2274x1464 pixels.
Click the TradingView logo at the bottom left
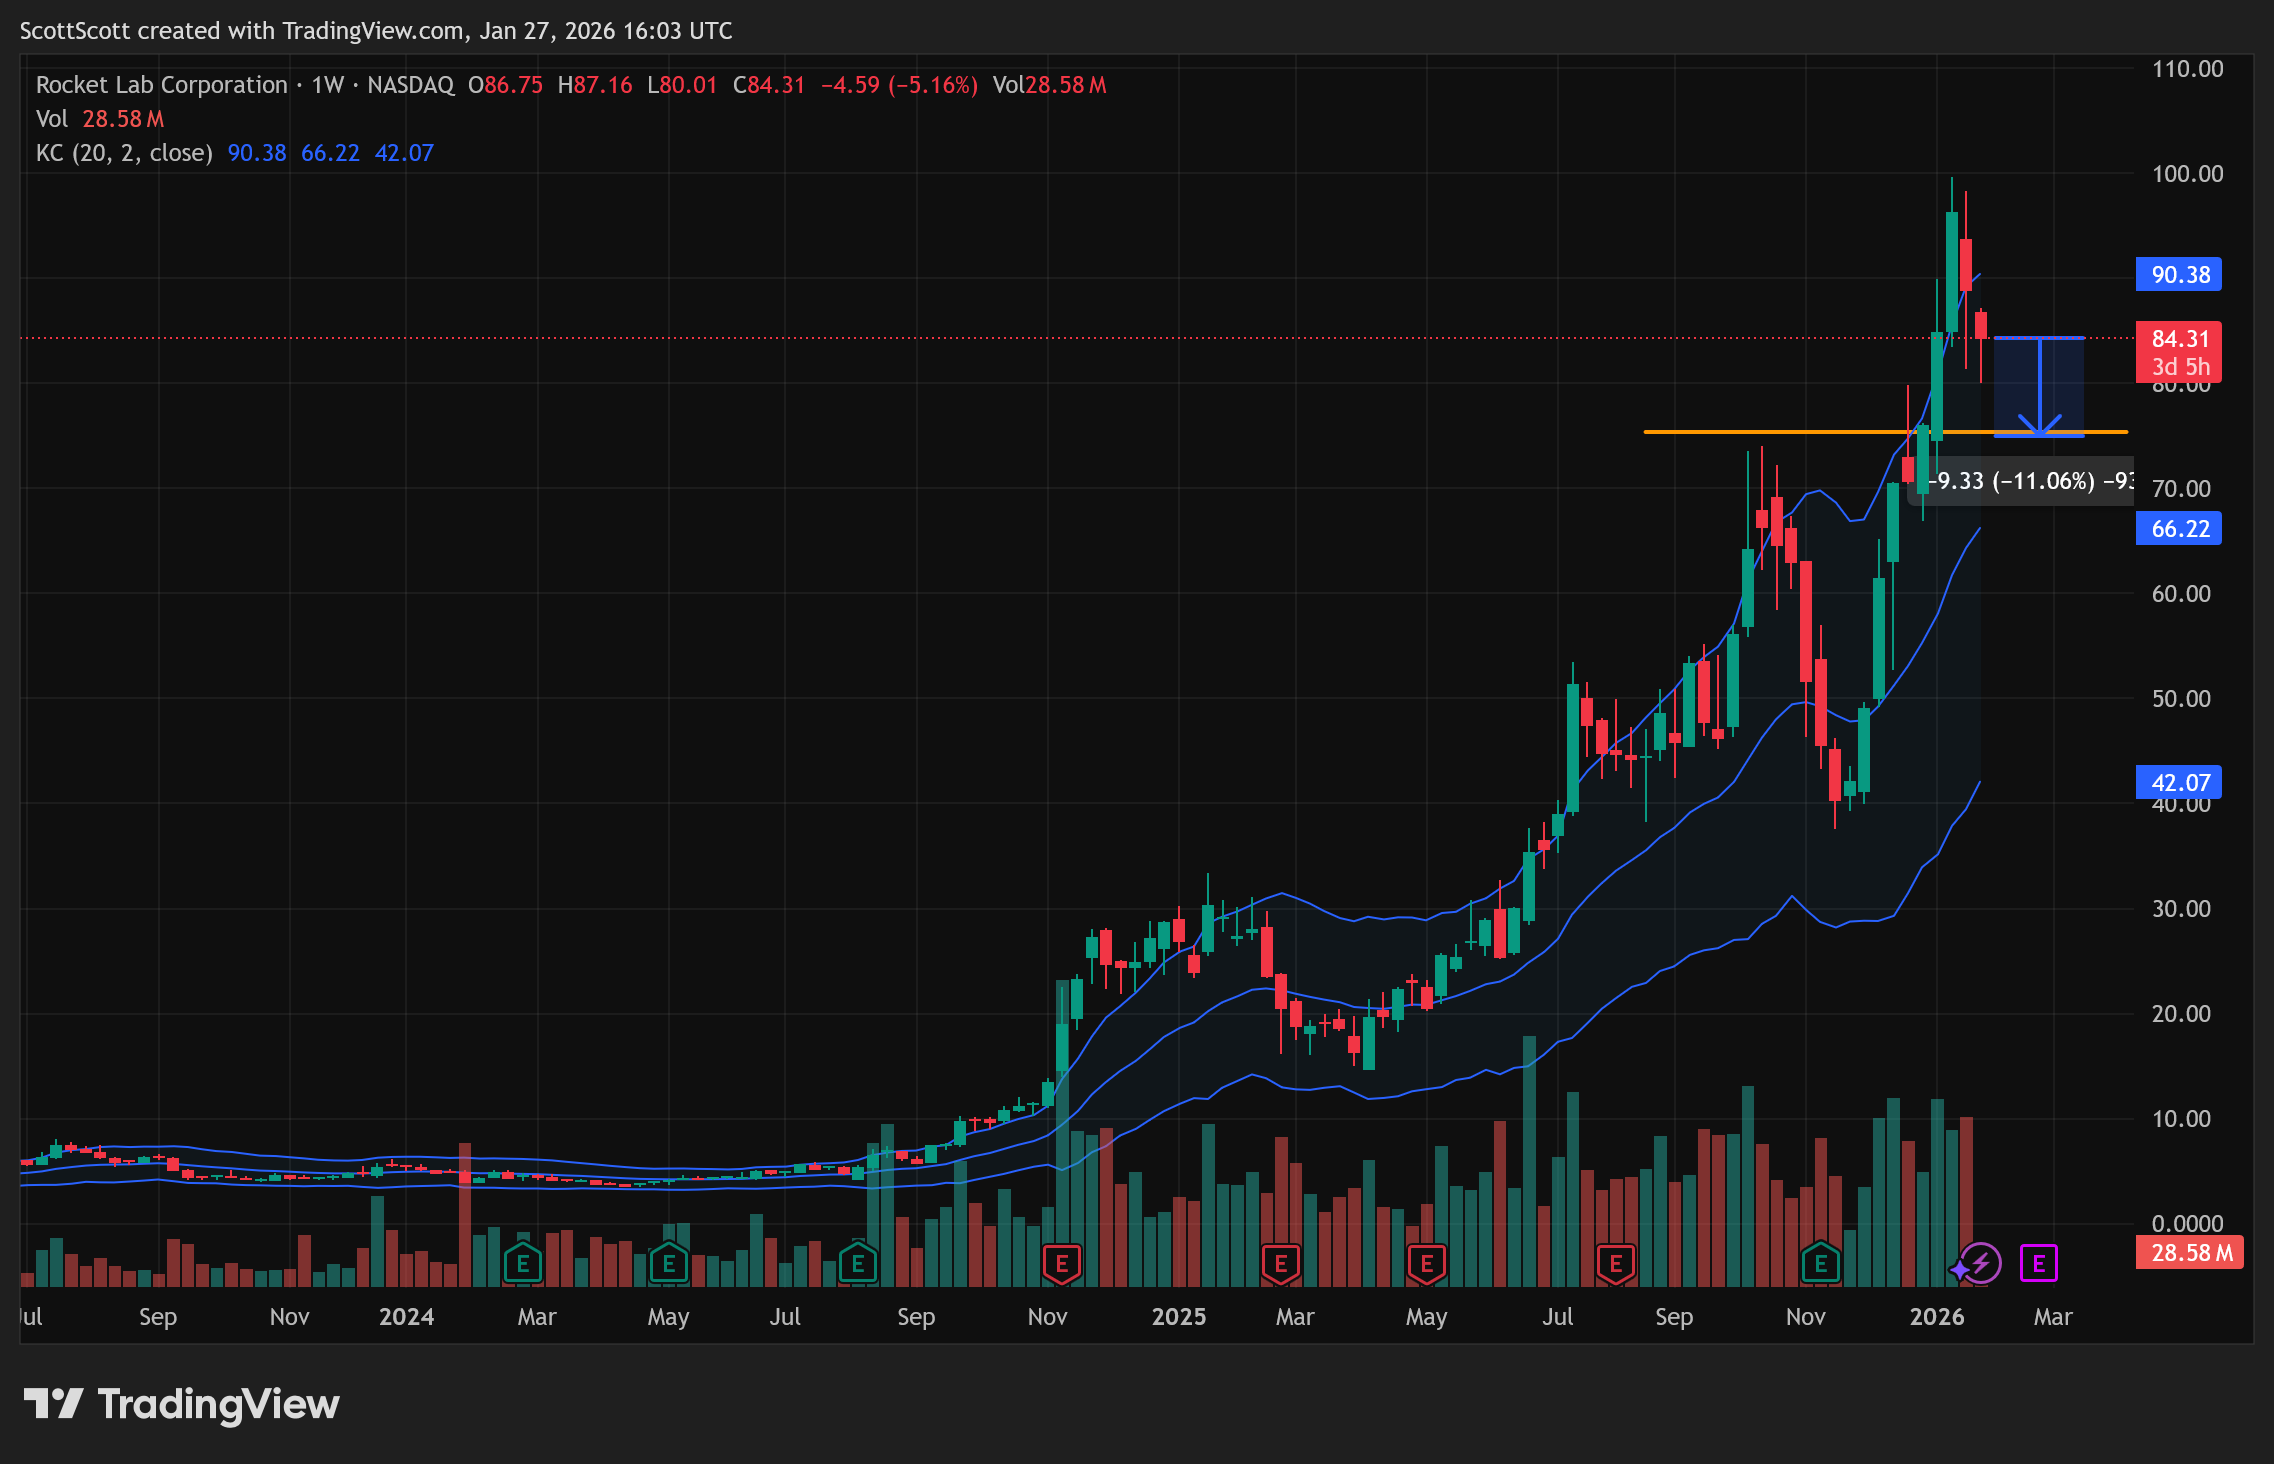coord(181,1404)
